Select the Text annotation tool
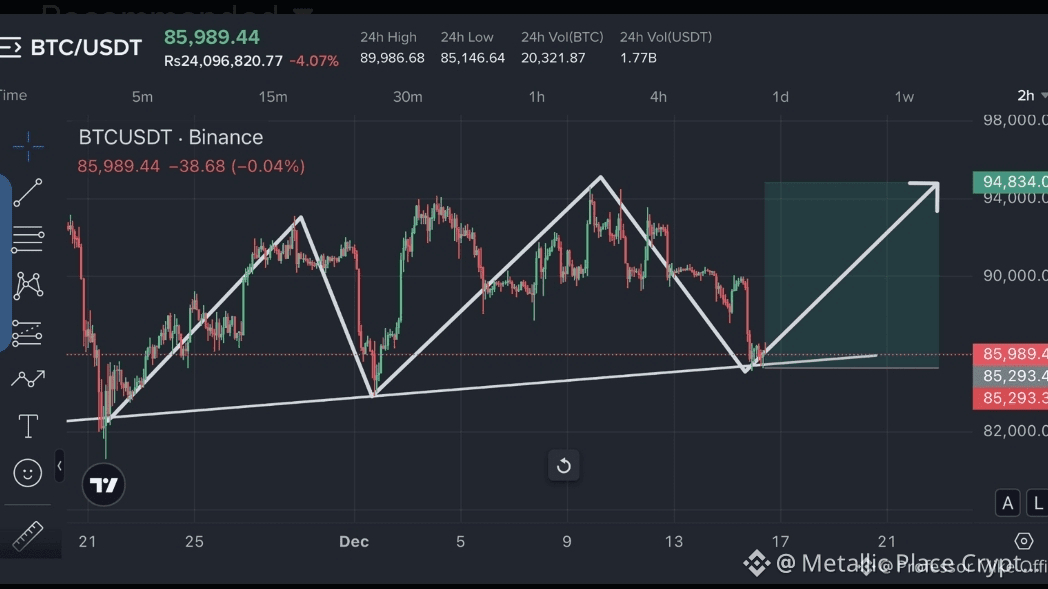The width and height of the screenshot is (1048, 589). [28, 426]
